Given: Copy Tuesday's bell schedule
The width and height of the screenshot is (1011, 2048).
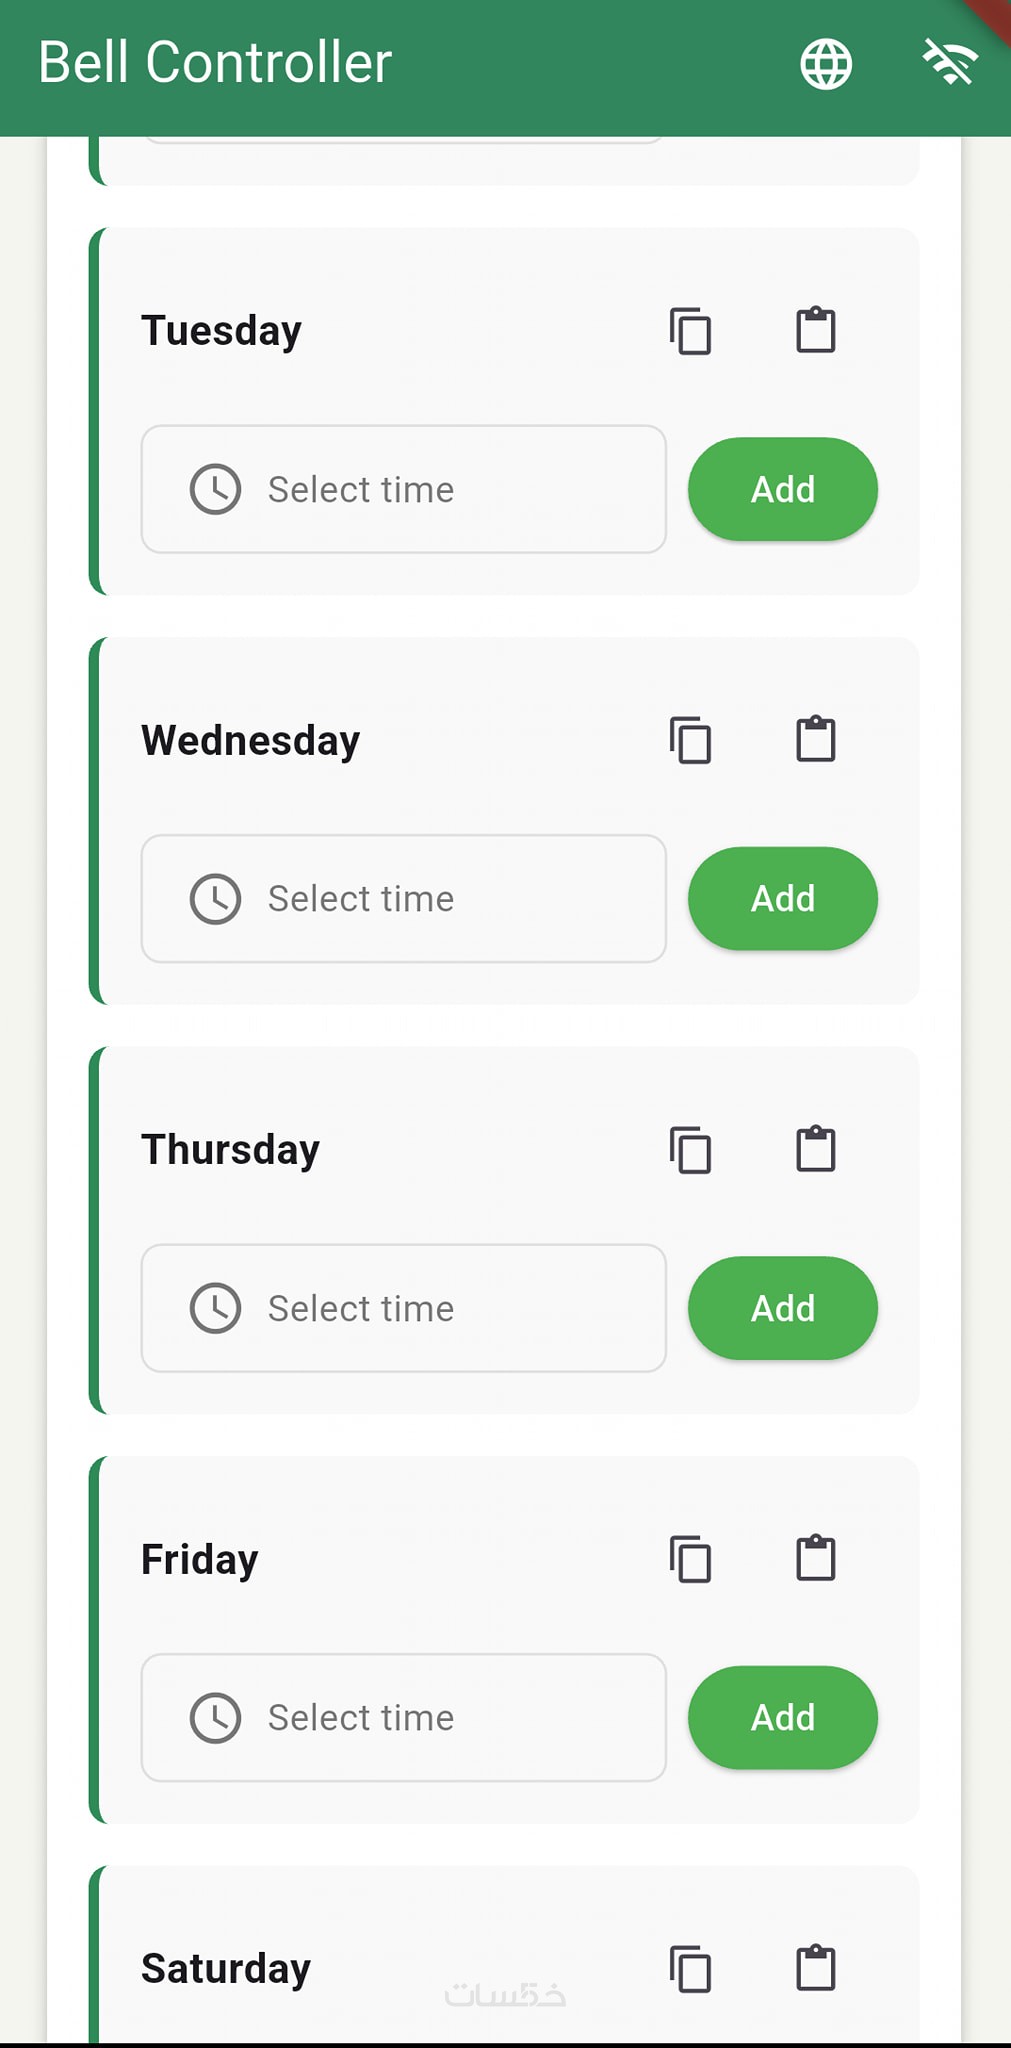Looking at the screenshot, I should (690, 331).
